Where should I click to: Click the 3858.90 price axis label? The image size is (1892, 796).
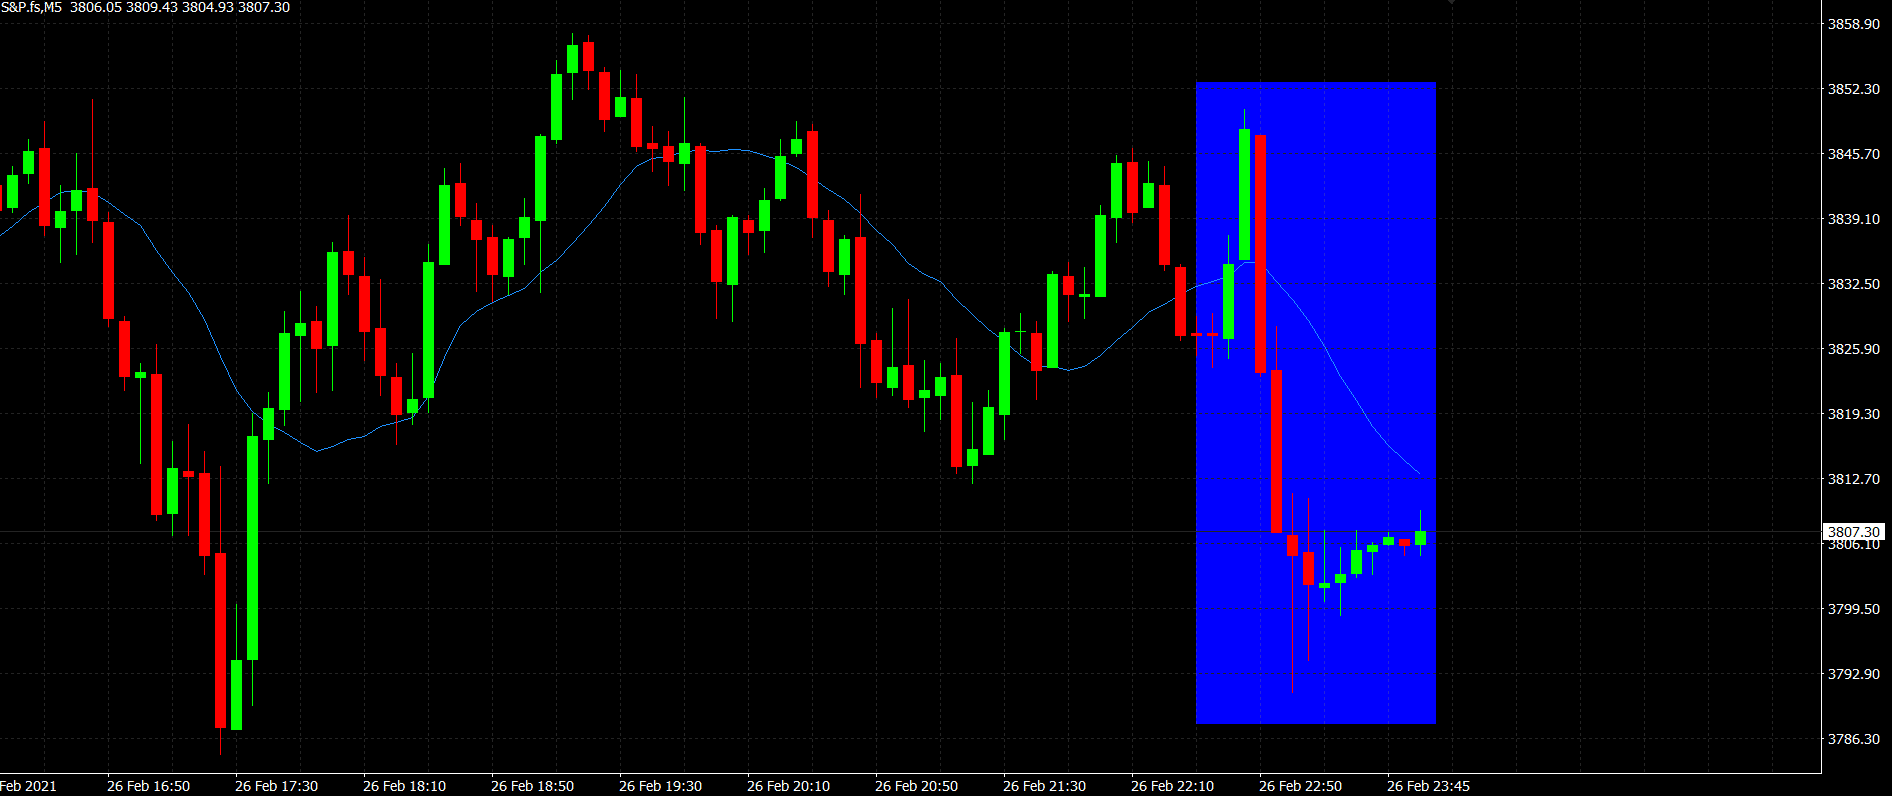click(1853, 24)
